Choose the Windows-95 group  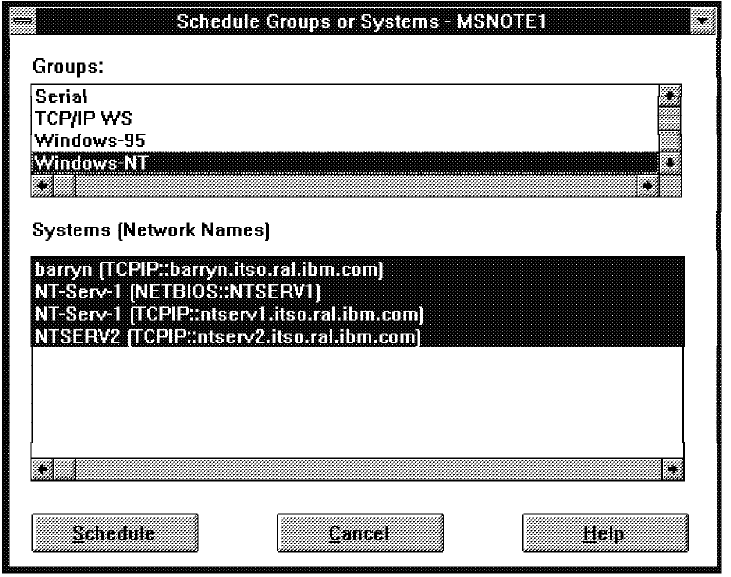345,140
